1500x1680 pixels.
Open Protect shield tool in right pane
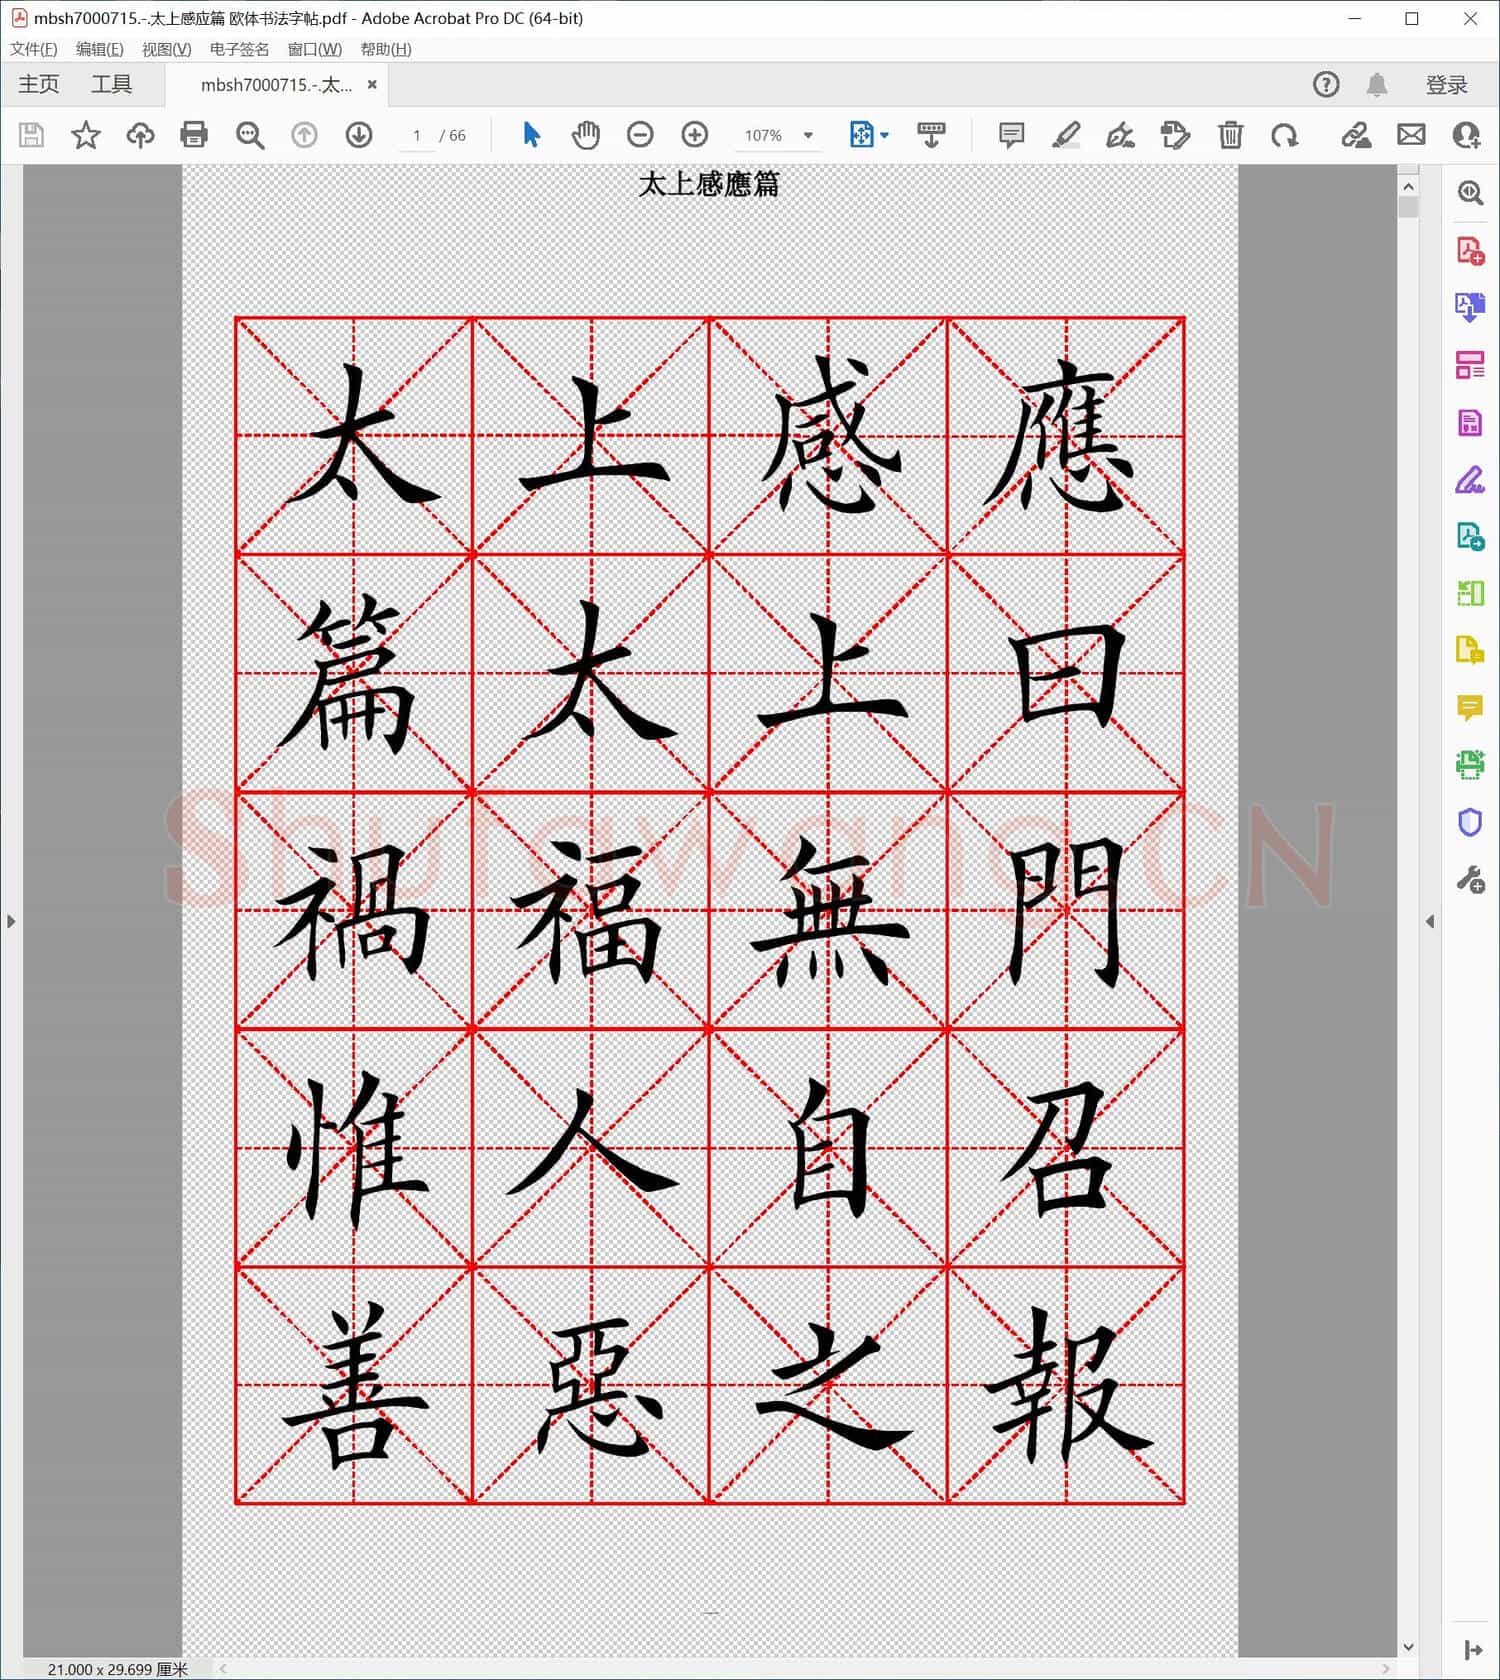click(1470, 822)
